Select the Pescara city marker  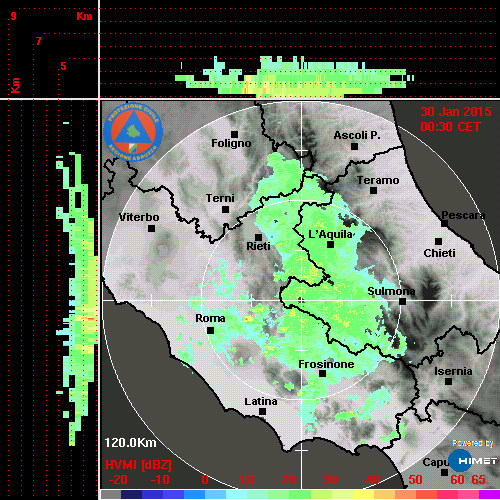(x=444, y=223)
